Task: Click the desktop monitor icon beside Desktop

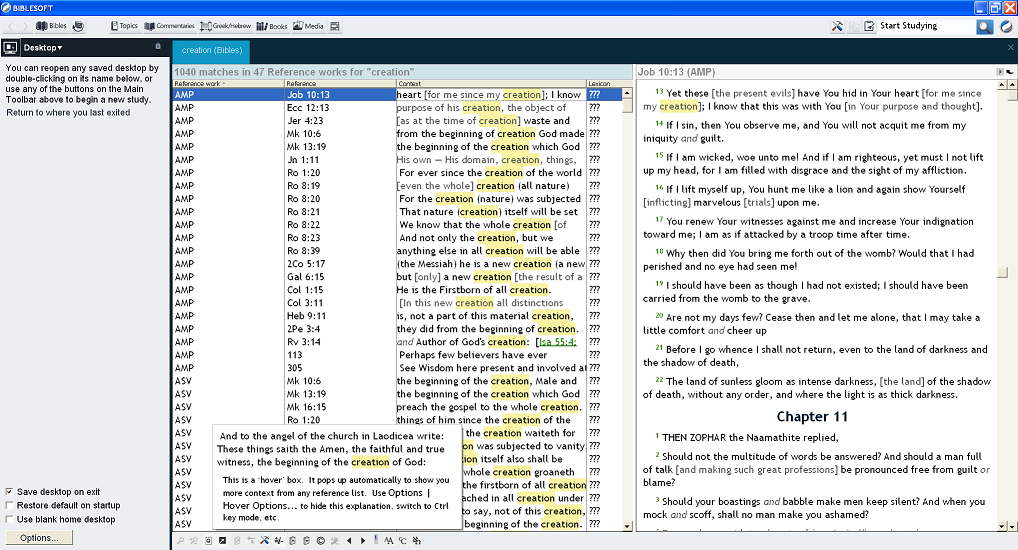Action: pos(10,47)
